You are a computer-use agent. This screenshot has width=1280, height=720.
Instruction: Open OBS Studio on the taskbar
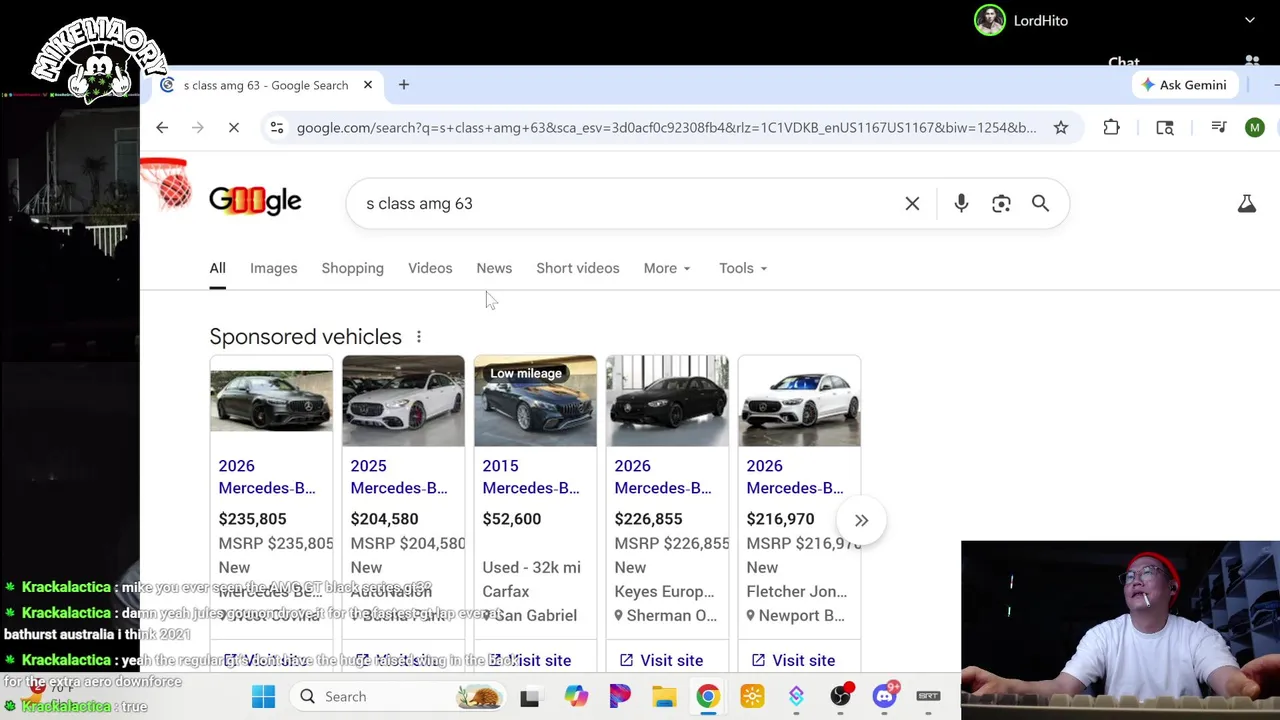click(x=842, y=697)
